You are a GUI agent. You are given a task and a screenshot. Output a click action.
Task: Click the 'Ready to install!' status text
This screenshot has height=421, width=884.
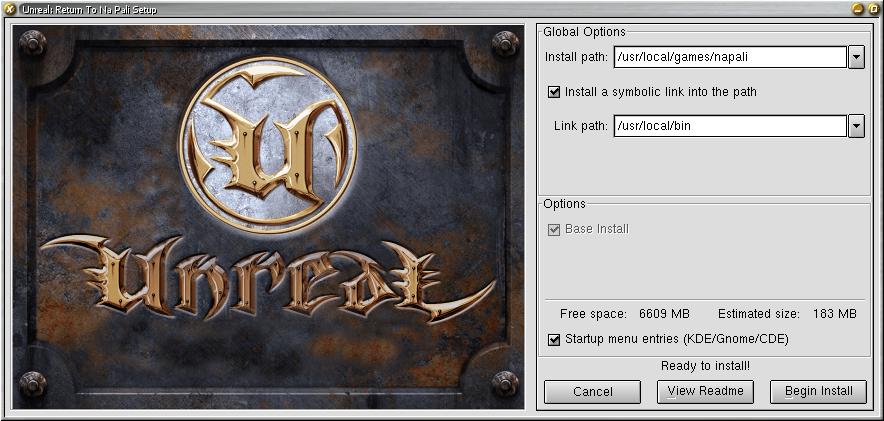(705, 366)
